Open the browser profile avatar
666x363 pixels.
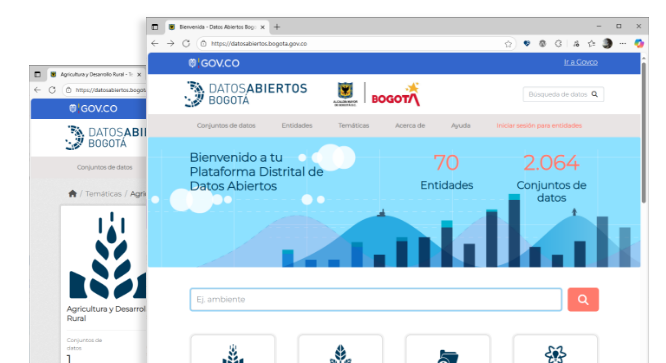tap(607, 43)
